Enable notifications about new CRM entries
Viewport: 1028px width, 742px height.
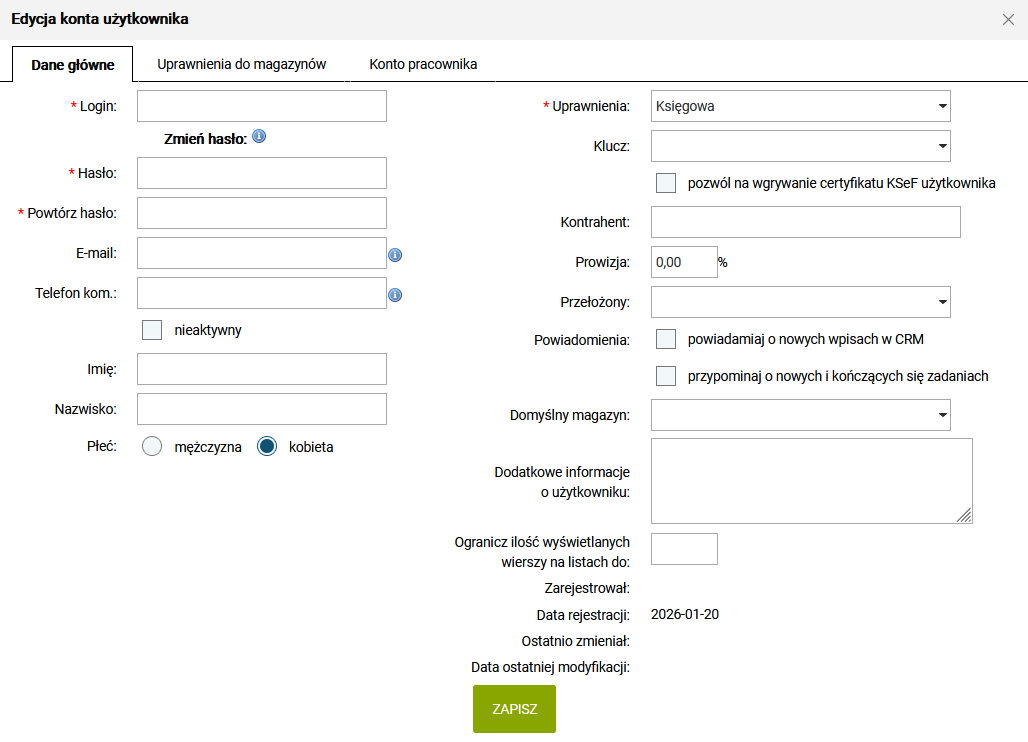(666, 339)
